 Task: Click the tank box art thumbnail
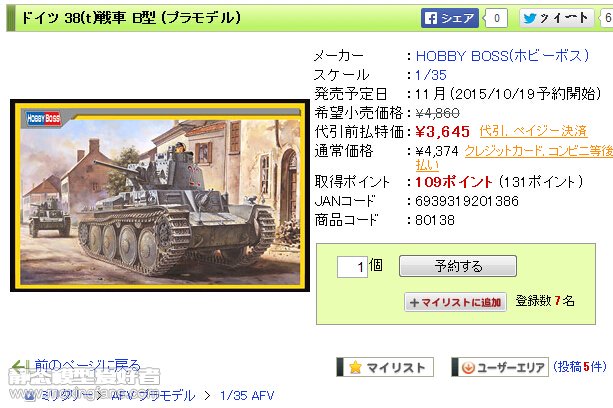160,195
